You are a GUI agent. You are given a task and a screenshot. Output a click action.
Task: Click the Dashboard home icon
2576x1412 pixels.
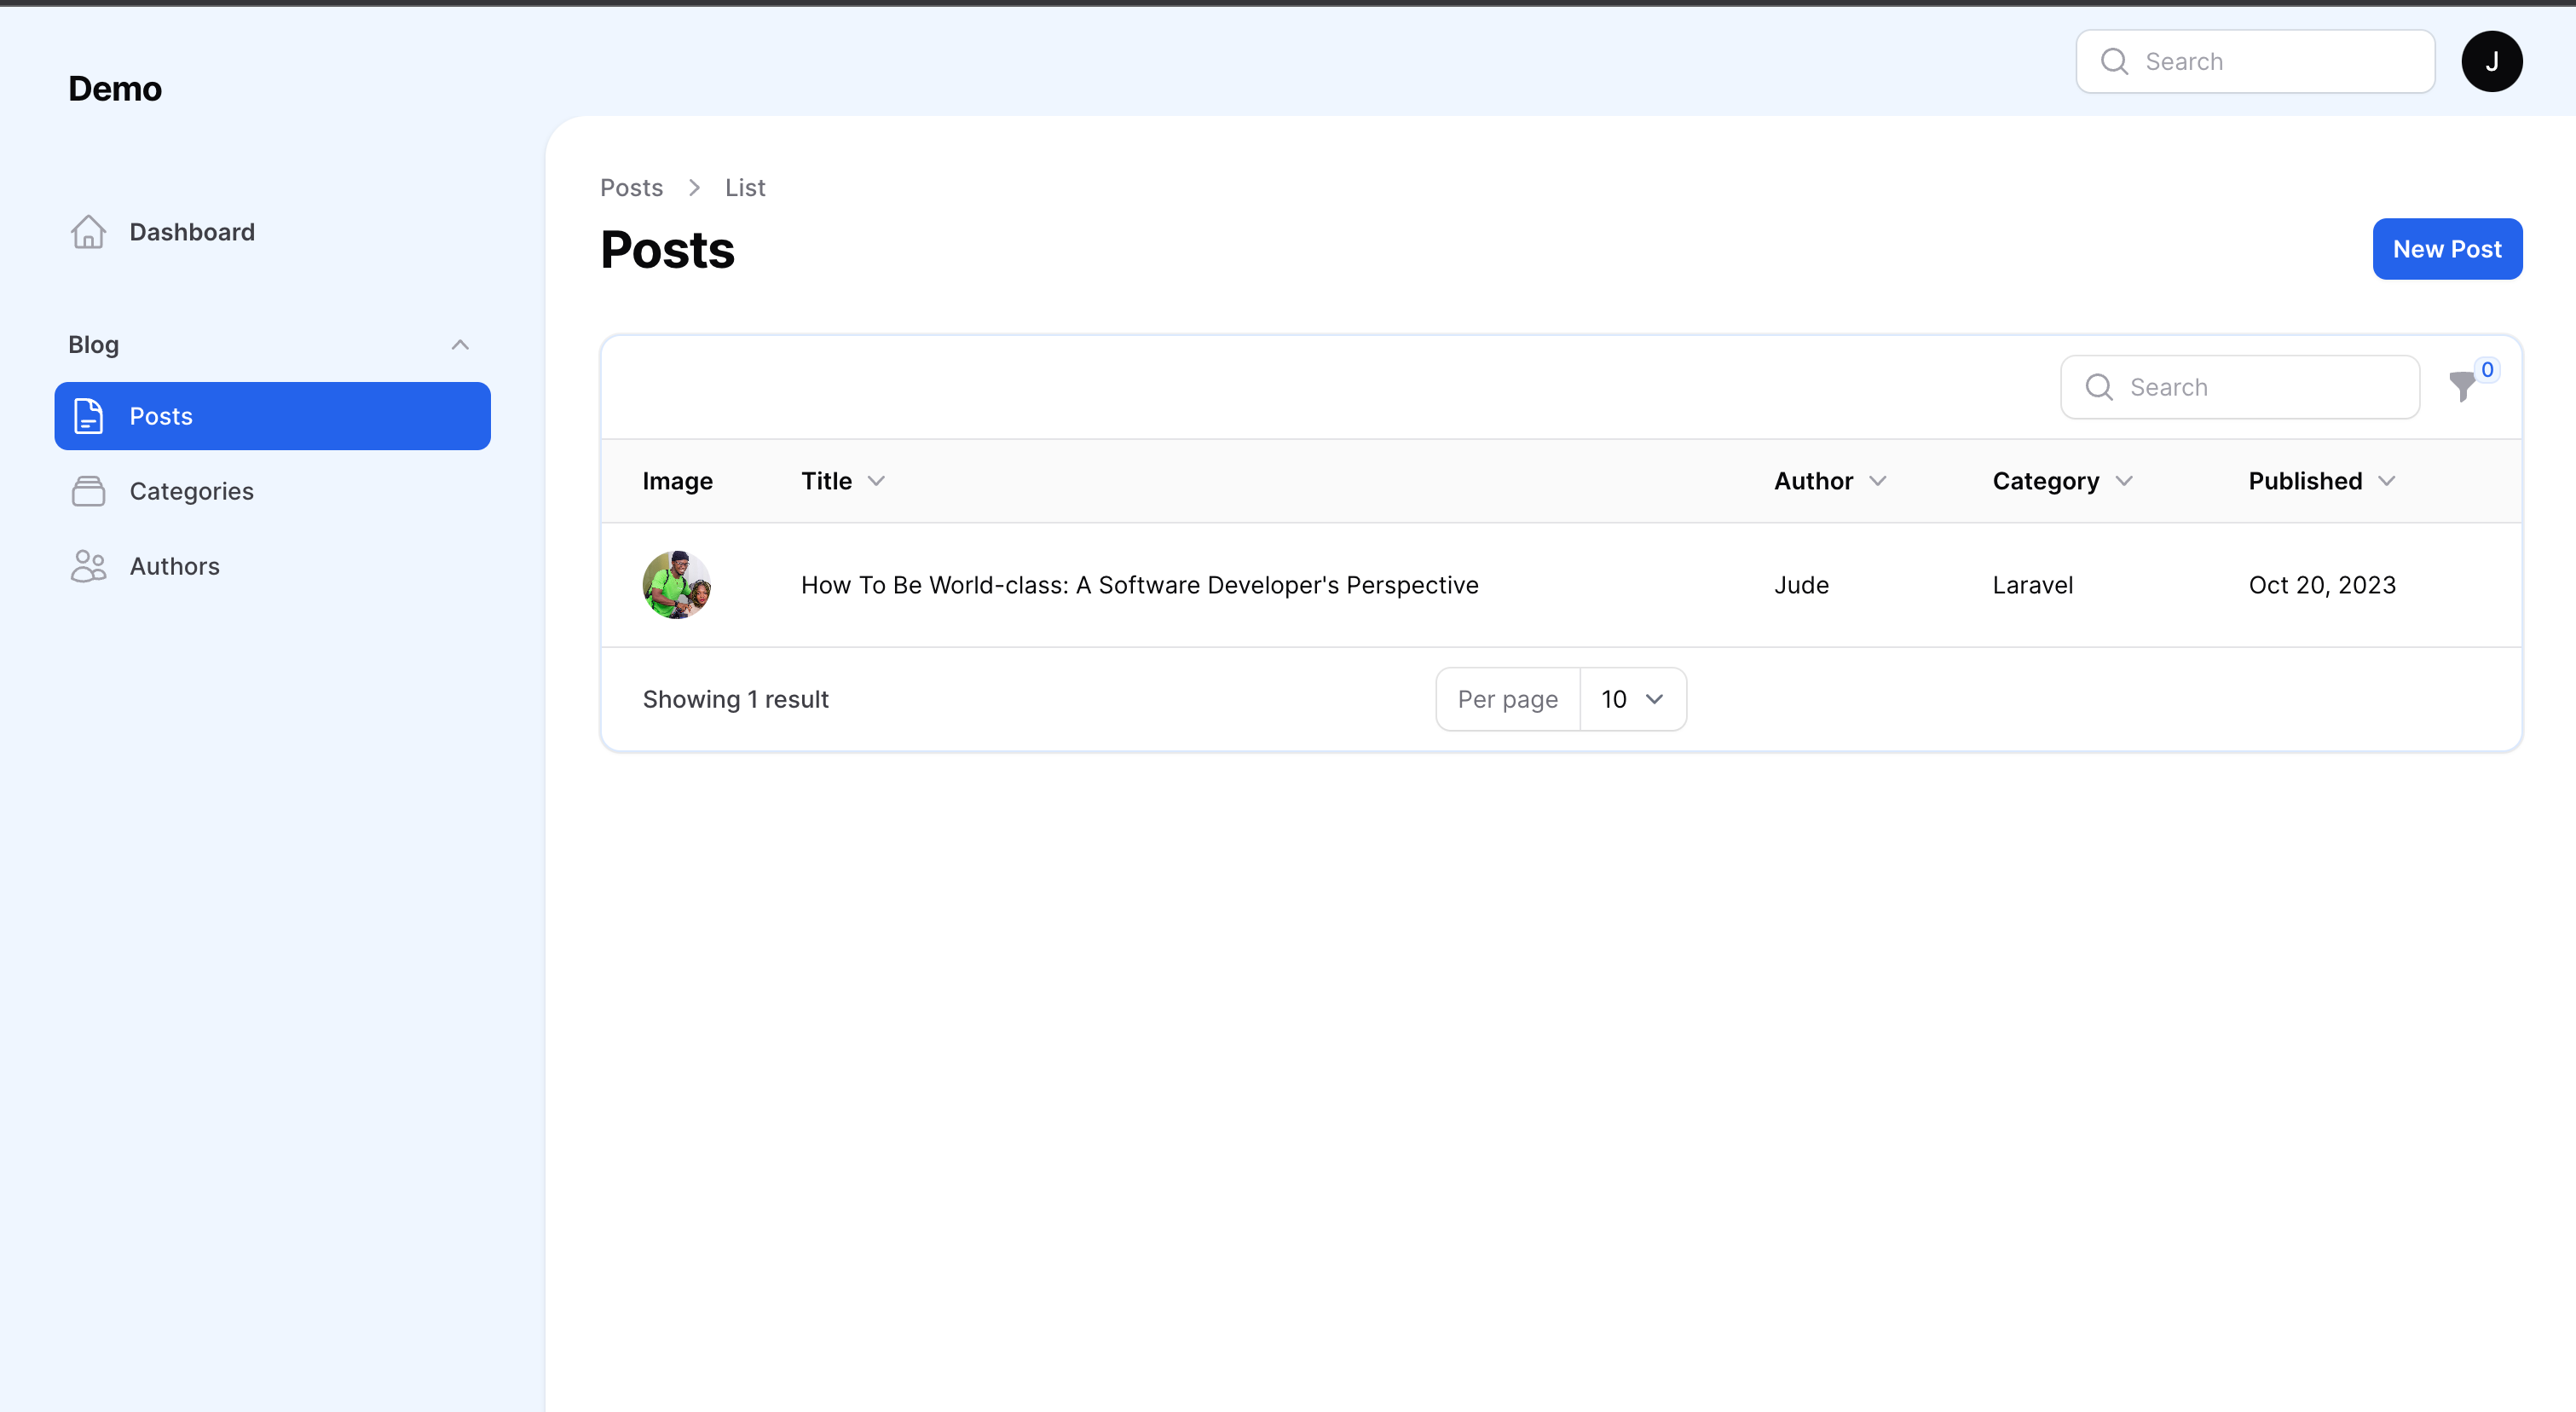click(x=88, y=232)
